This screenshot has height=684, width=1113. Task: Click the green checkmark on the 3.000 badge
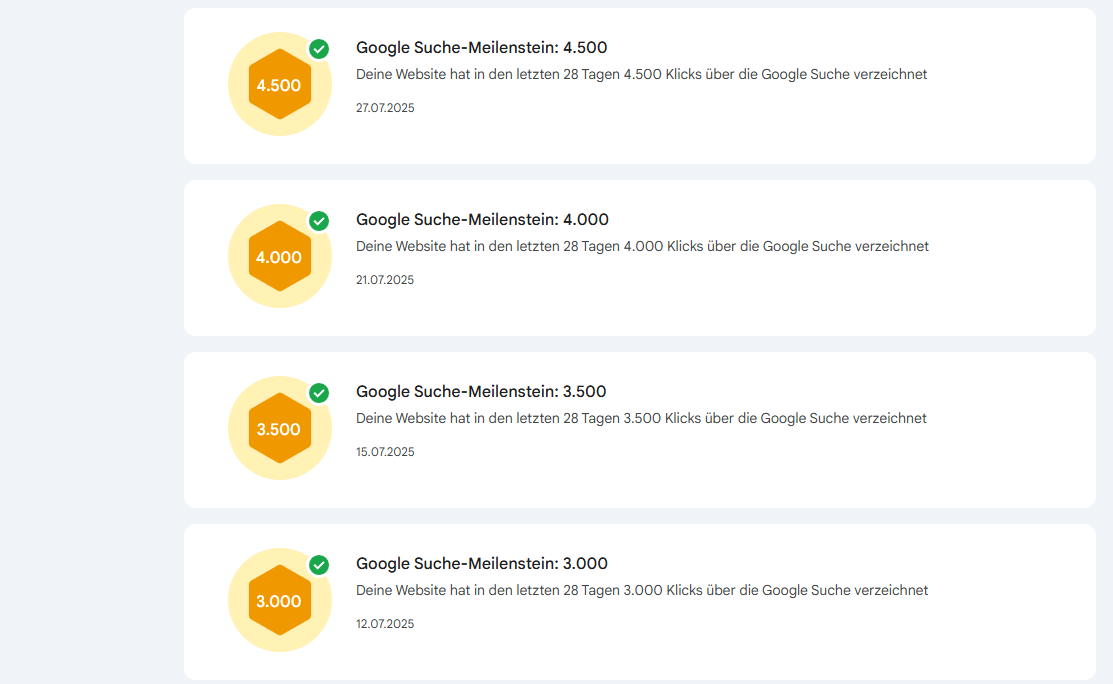tap(319, 565)
